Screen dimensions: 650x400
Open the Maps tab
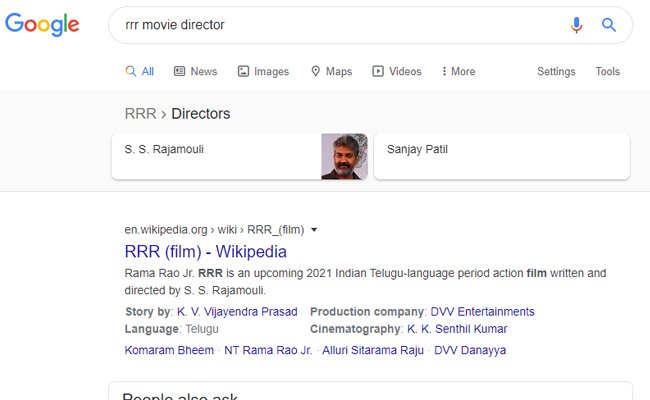[332, 71]
